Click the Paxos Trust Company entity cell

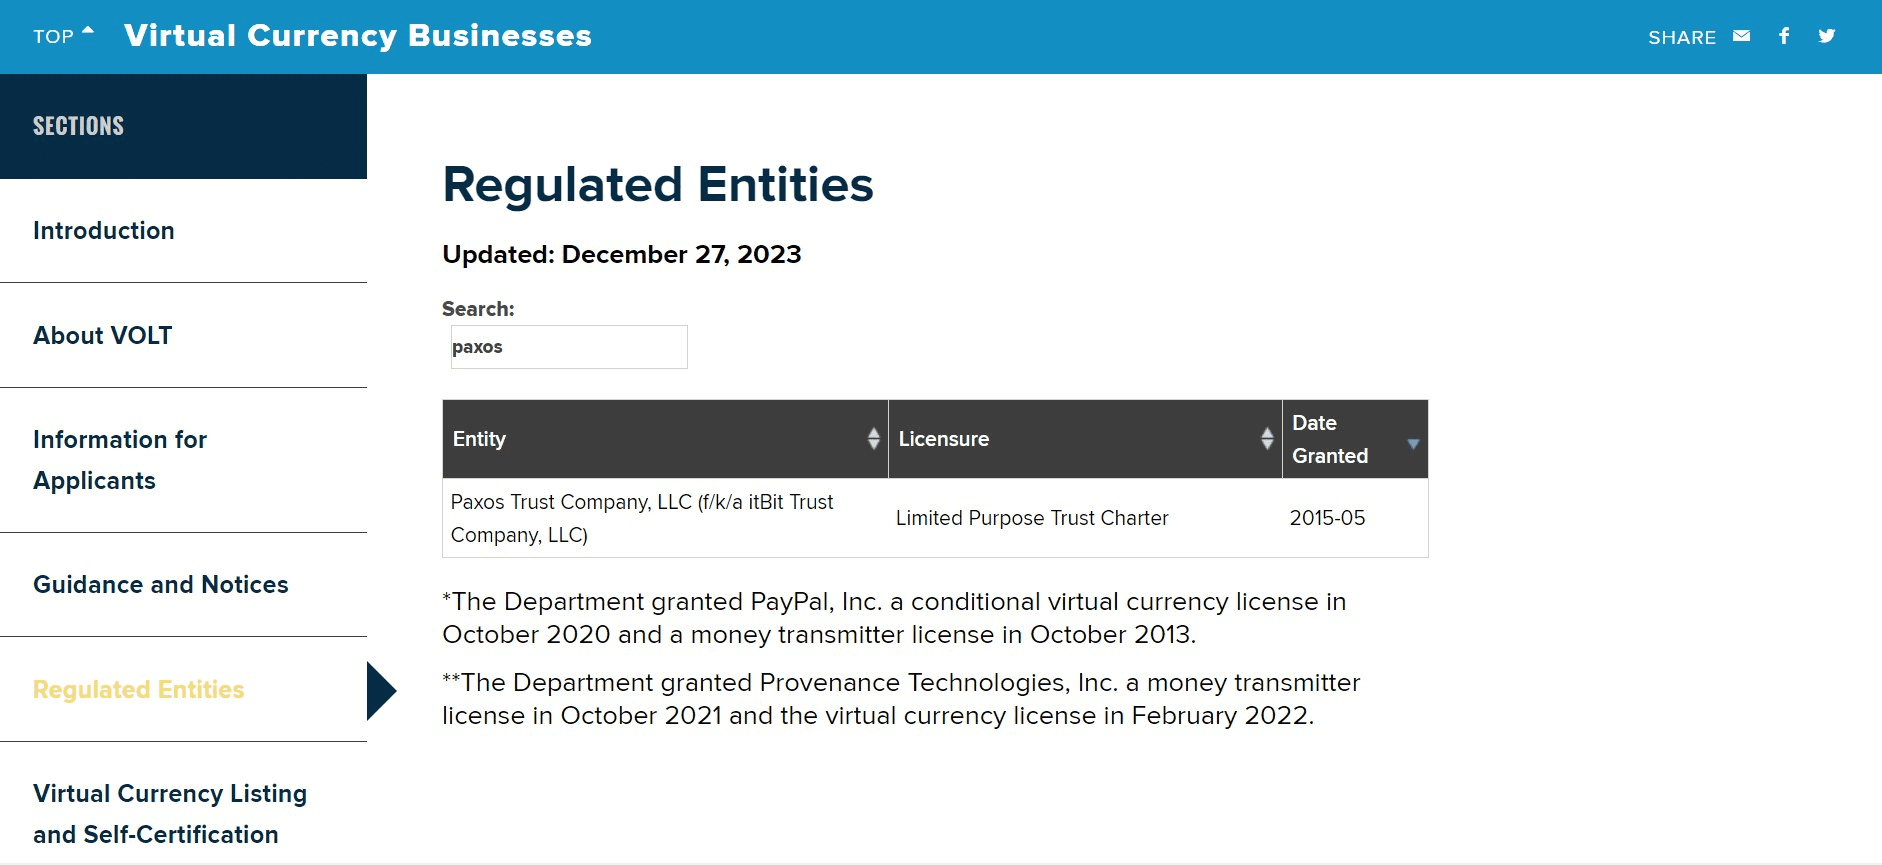[x=642, y=518]
